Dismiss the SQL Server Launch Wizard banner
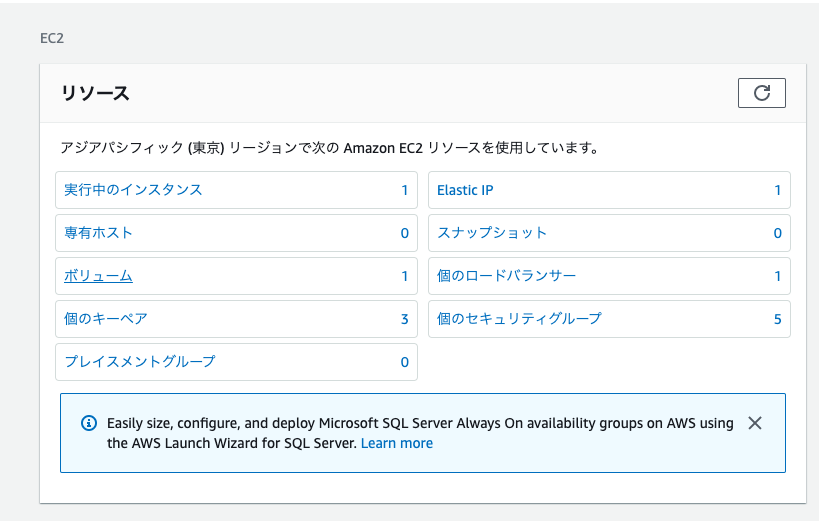 click(x=755, y=423)
